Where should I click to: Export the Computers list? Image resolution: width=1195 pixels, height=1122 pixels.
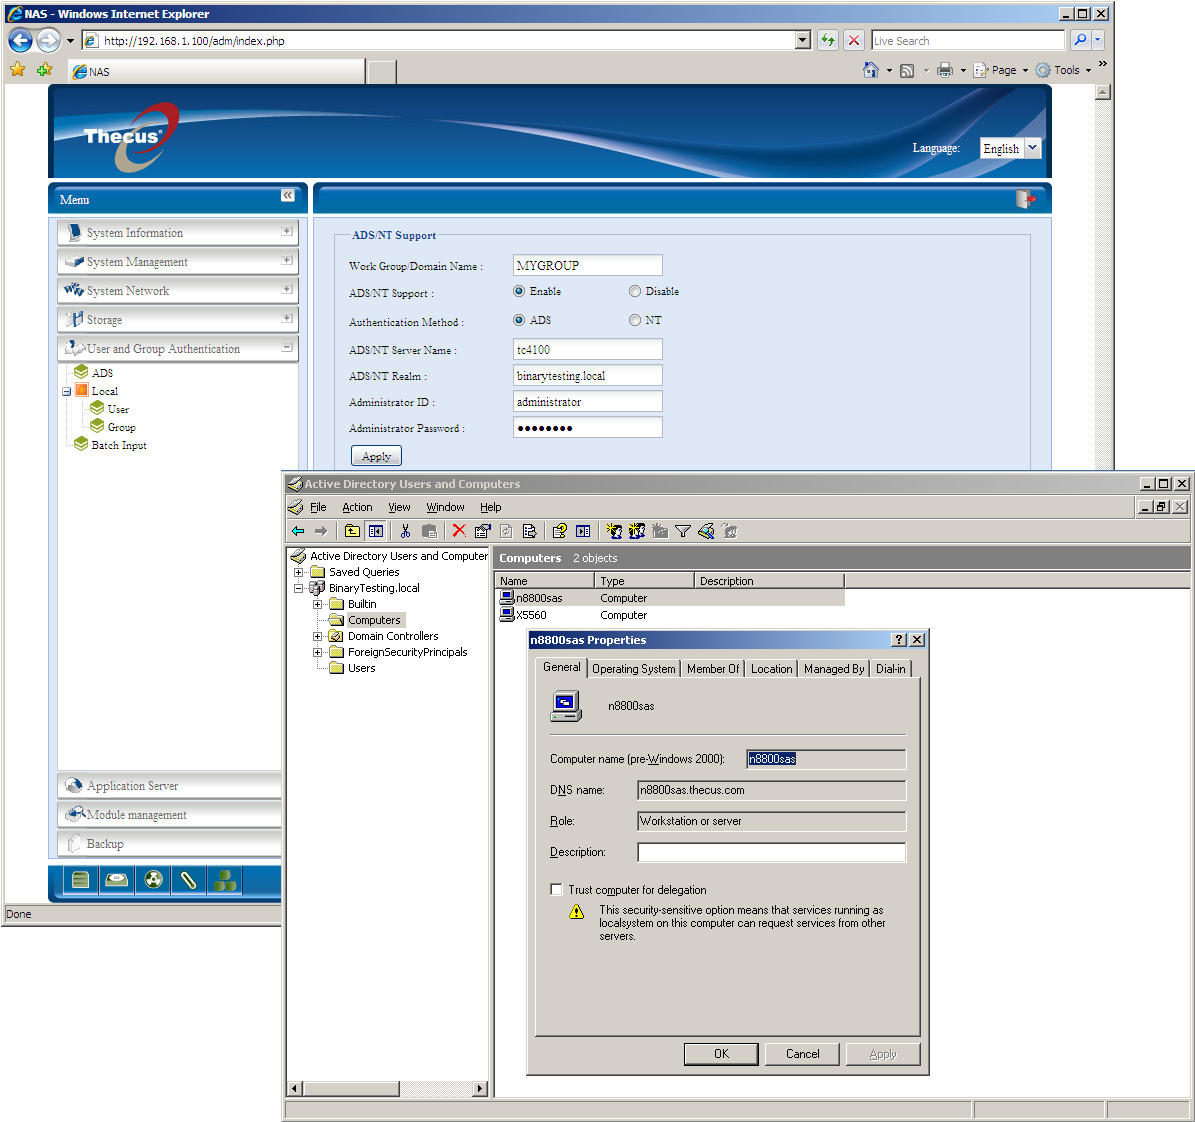click(x=530, y=531)
